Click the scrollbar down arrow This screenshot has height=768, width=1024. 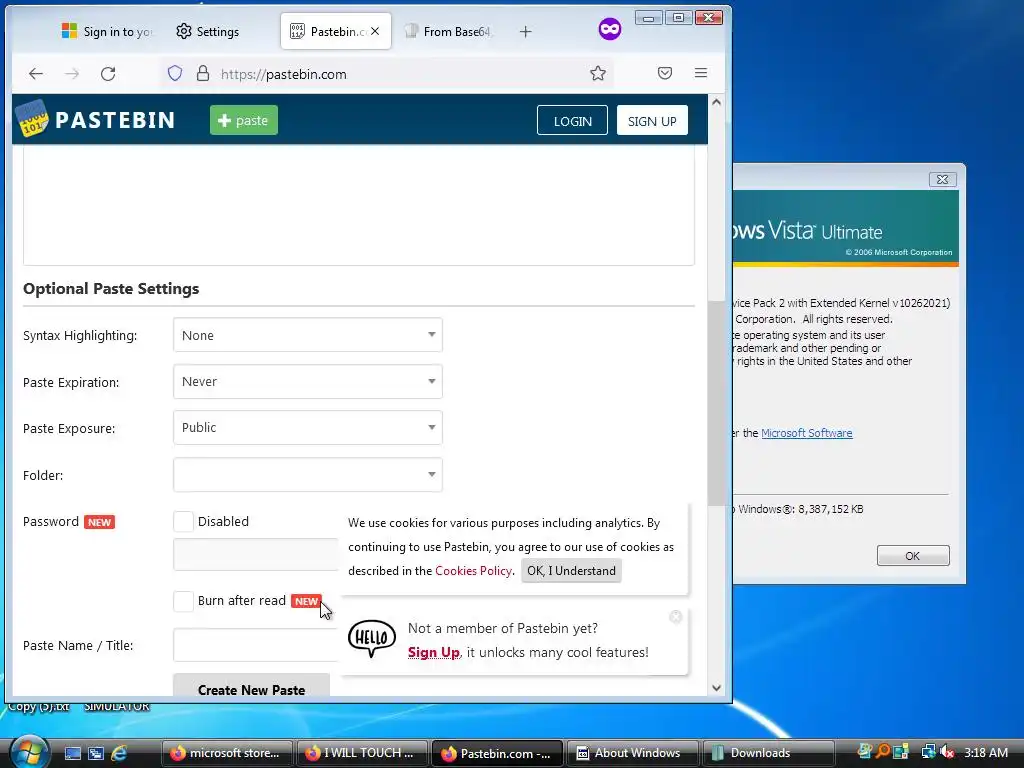716,688
